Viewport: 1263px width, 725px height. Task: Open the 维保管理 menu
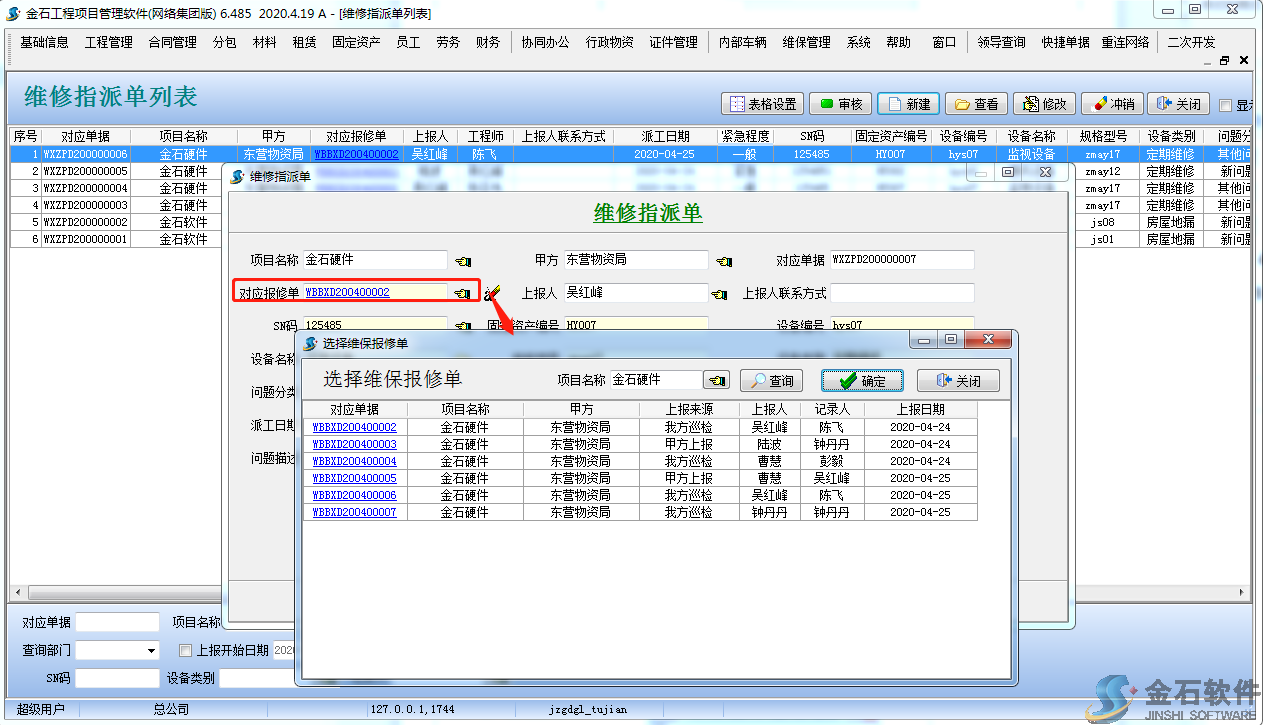click(807, 42)
